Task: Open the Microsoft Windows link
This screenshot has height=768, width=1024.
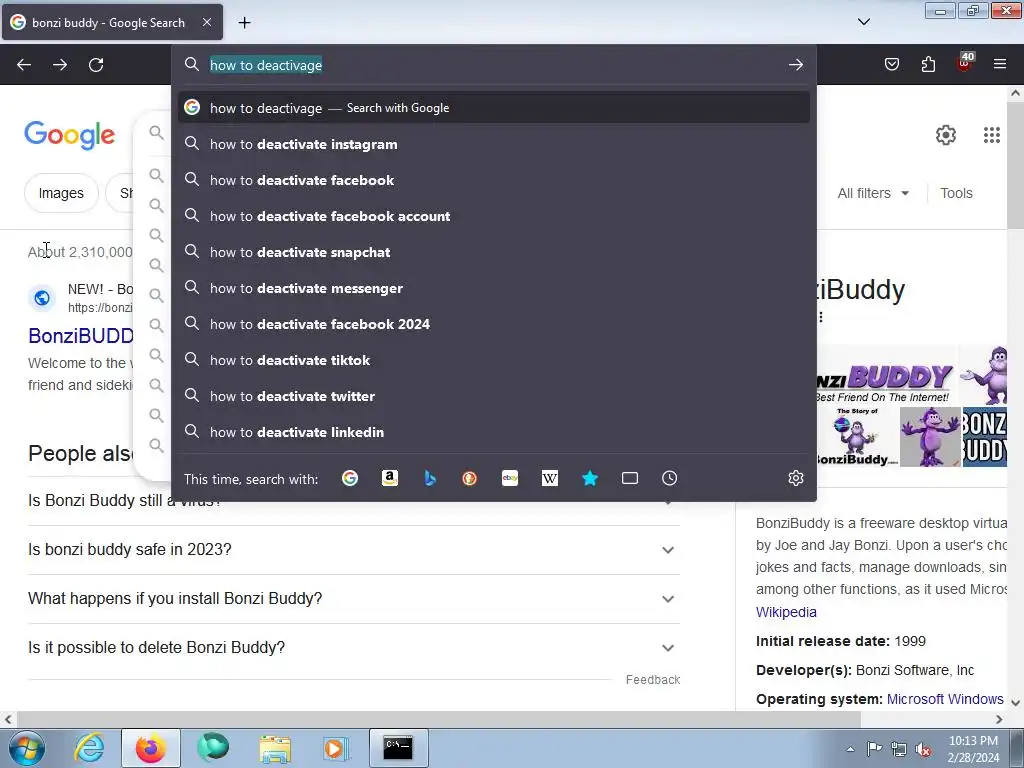Action: (945, 699)
